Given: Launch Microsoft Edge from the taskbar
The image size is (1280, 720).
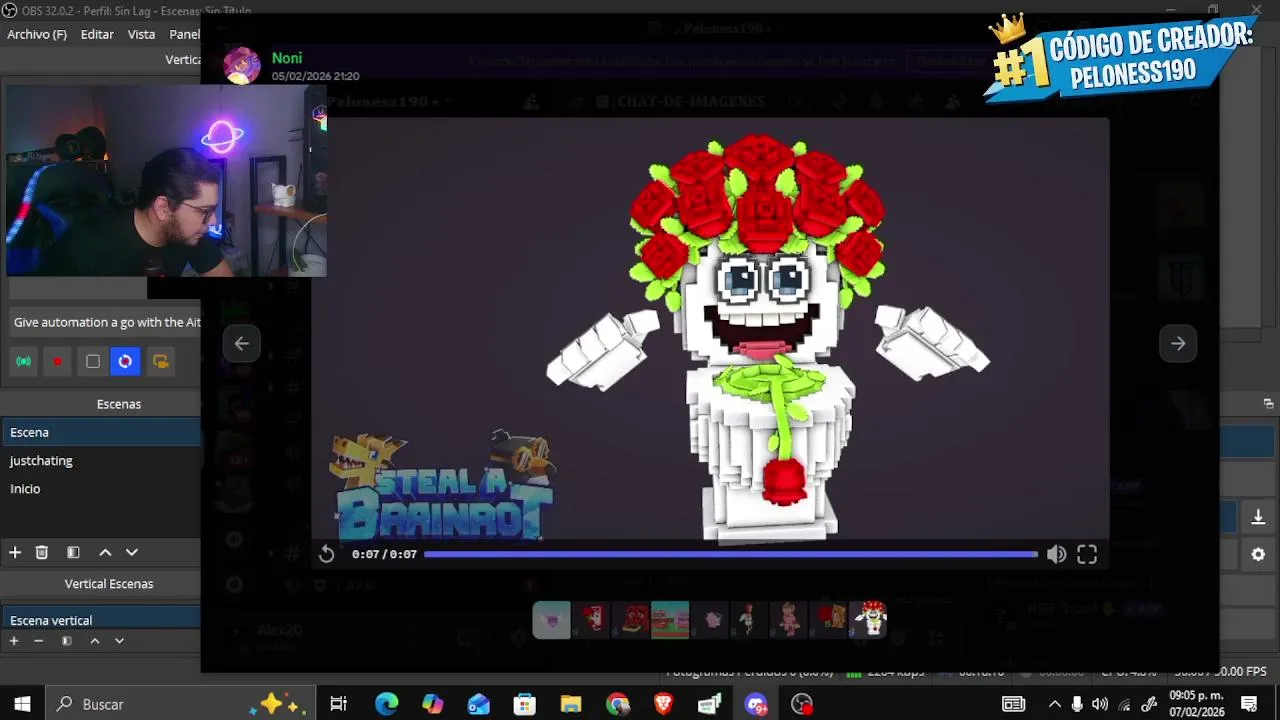Looking at the screenshot, I should point(386,704).
